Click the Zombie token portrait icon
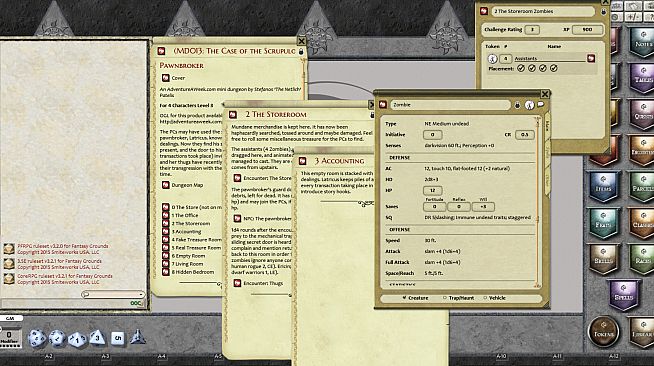This screenshot has width=654, height=366. 529,105
